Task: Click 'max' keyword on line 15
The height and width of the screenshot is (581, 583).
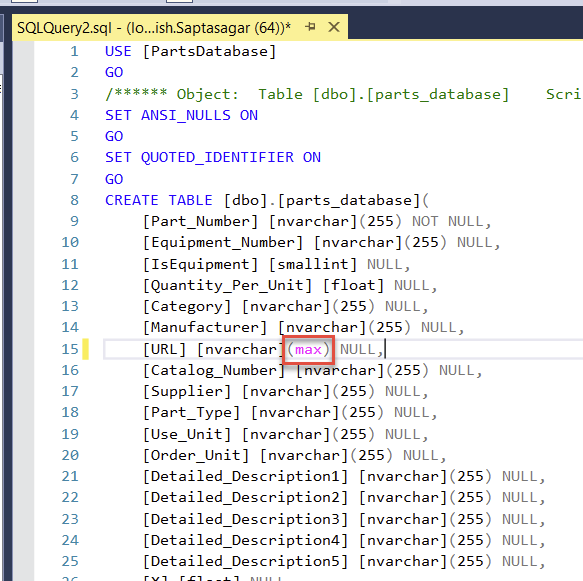Action: (x=308, y=350)
